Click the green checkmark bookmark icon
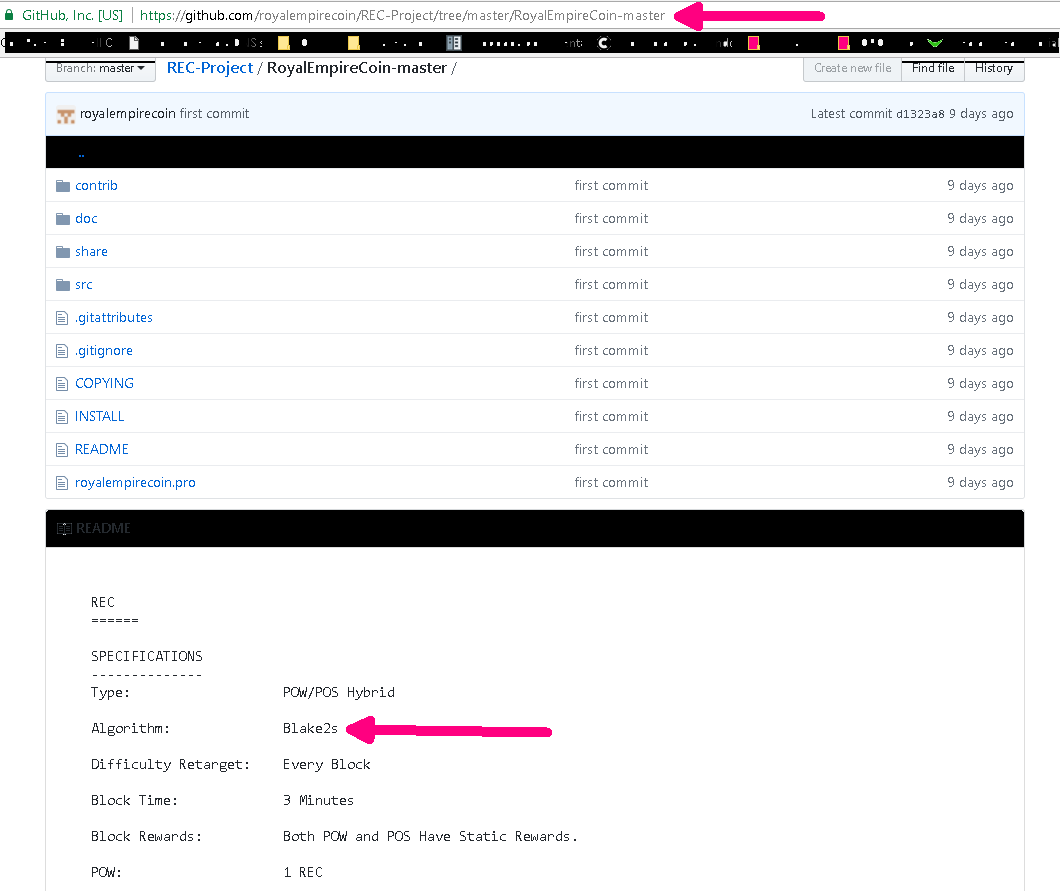1060x891 pixels. point(935,43)
